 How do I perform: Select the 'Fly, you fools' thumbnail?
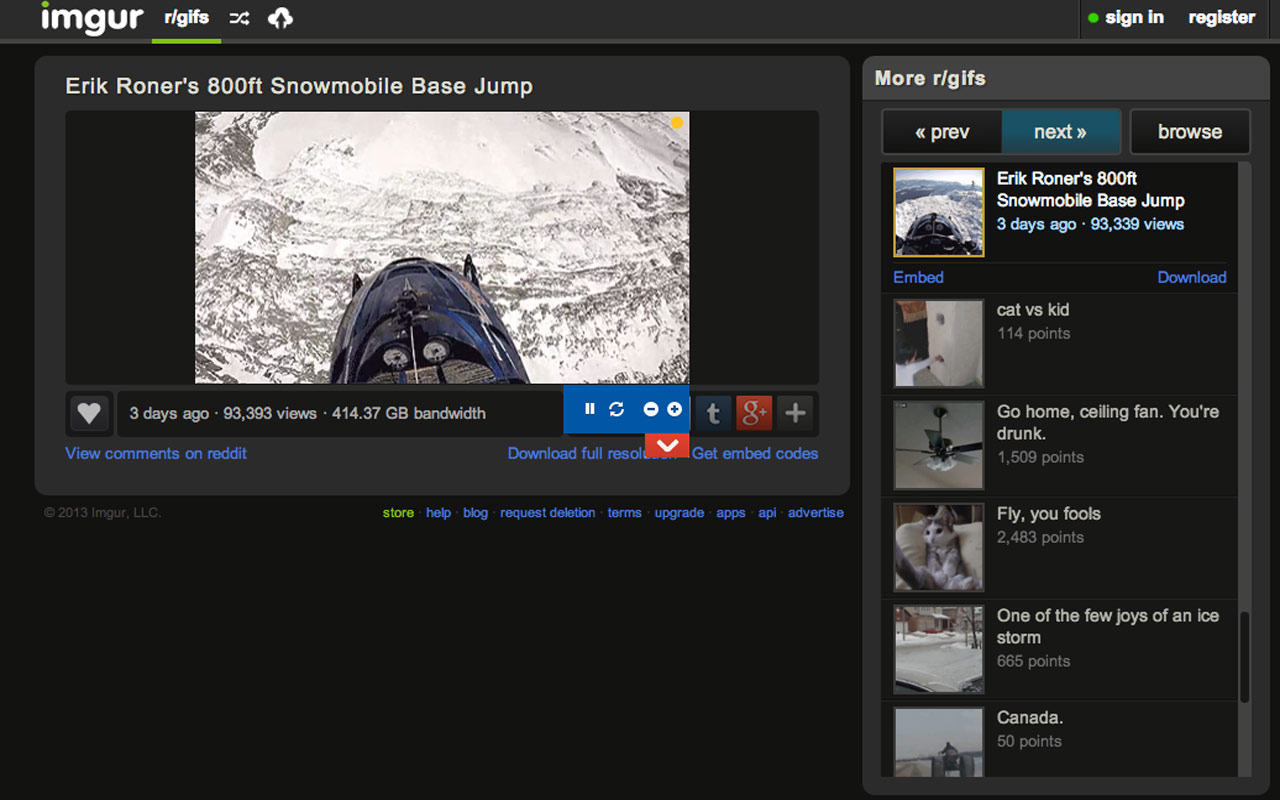(x=939, y=548)
